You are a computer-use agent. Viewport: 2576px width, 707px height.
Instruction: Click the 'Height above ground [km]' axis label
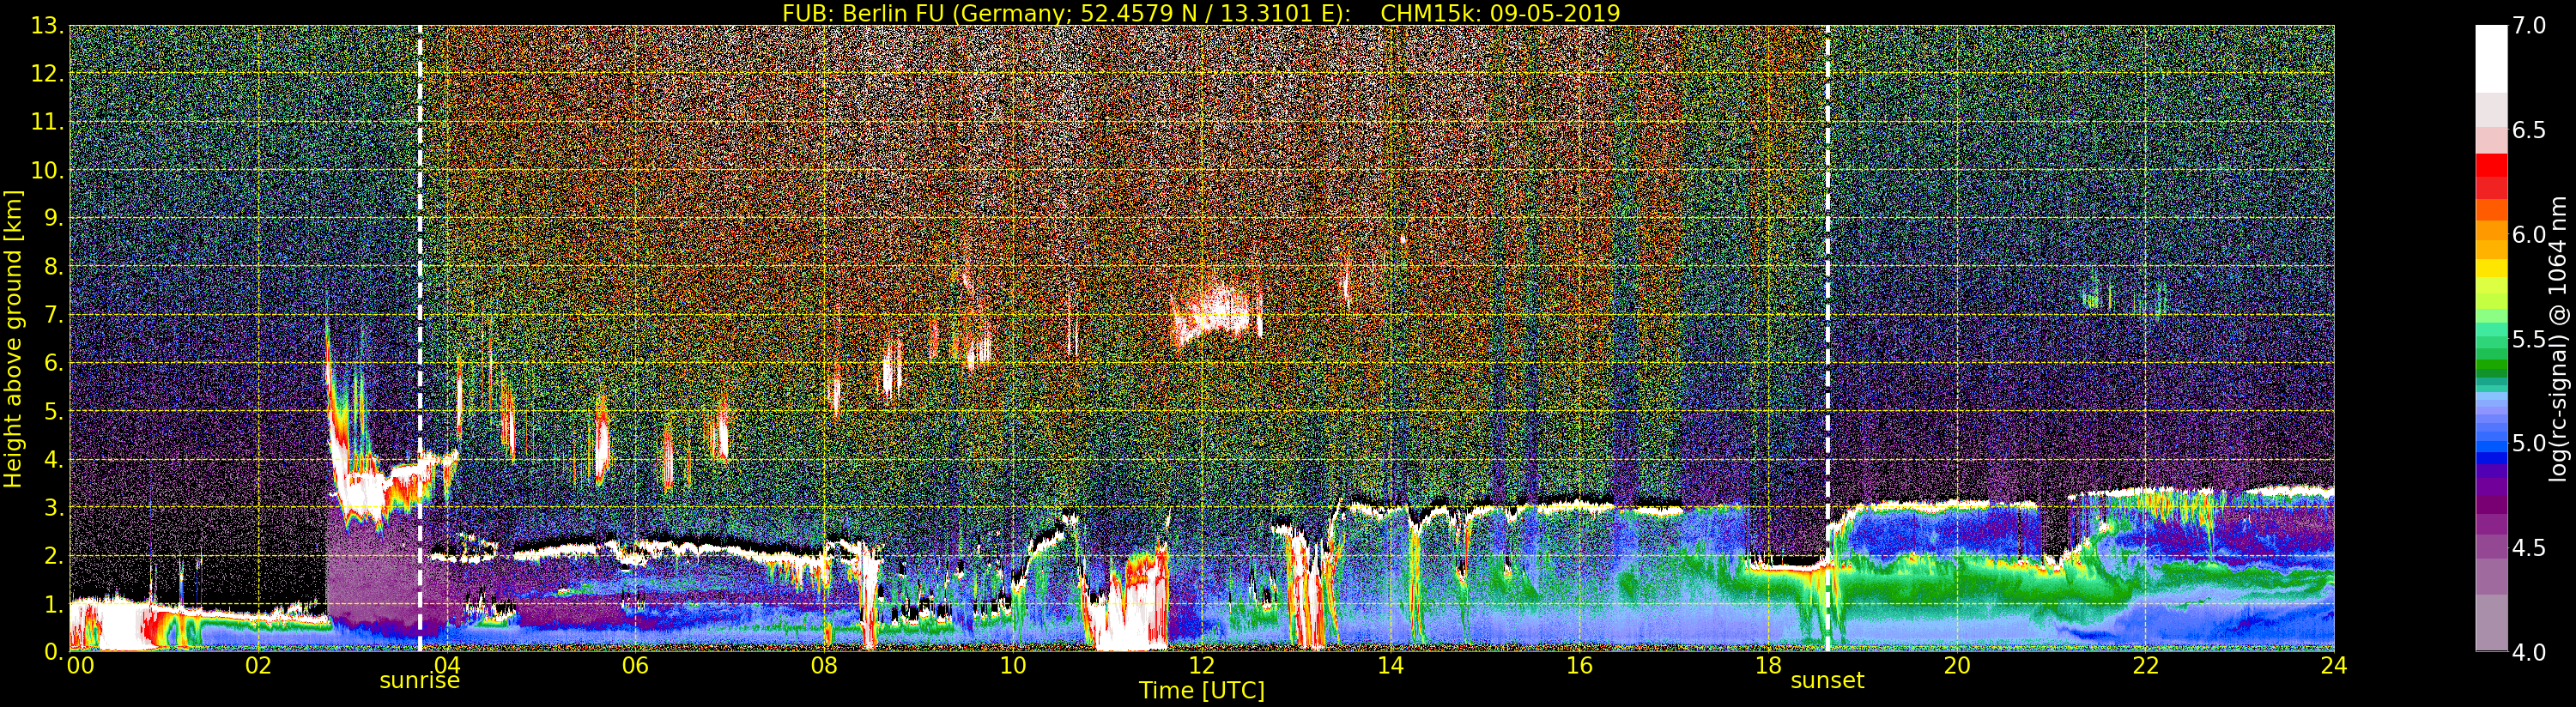[x=13, y=338]
